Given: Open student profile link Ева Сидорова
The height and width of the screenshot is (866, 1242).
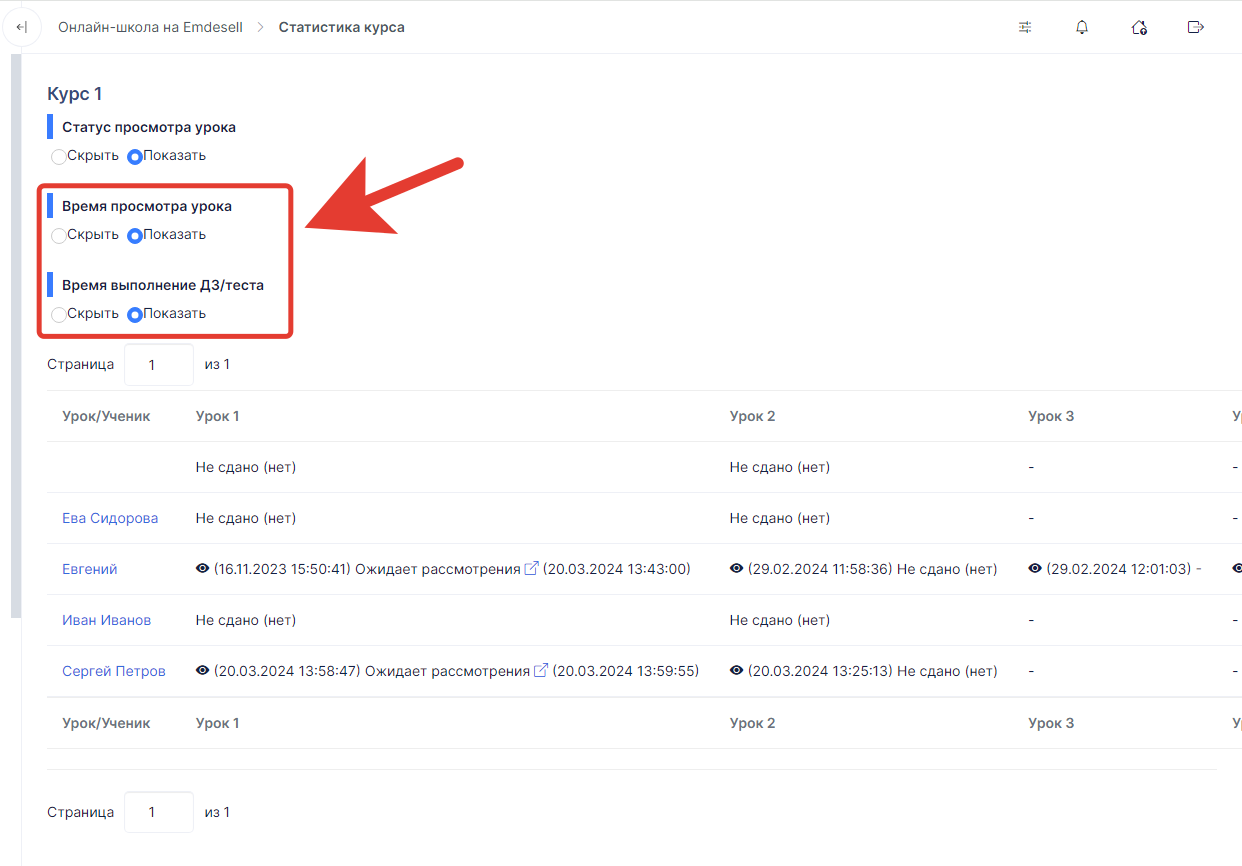Looking at the screenshot, I should (110, 518).
